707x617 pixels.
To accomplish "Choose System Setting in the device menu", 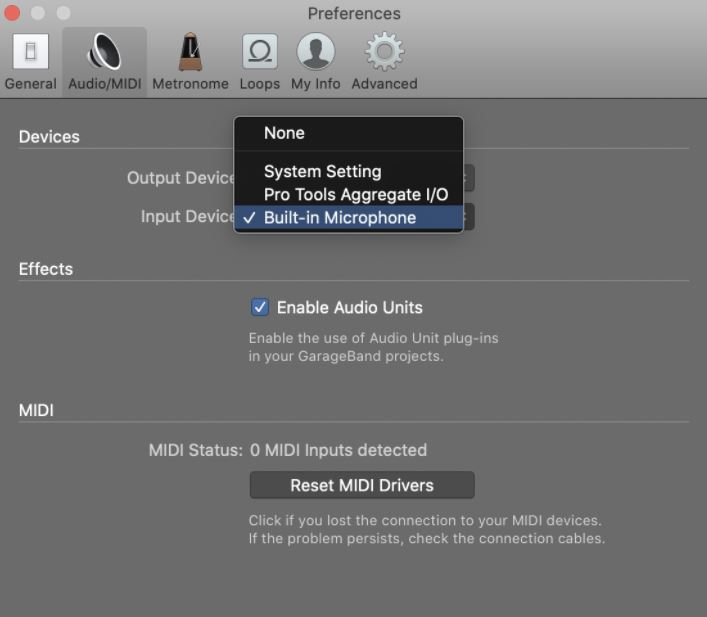I will (x=349, y=171).
